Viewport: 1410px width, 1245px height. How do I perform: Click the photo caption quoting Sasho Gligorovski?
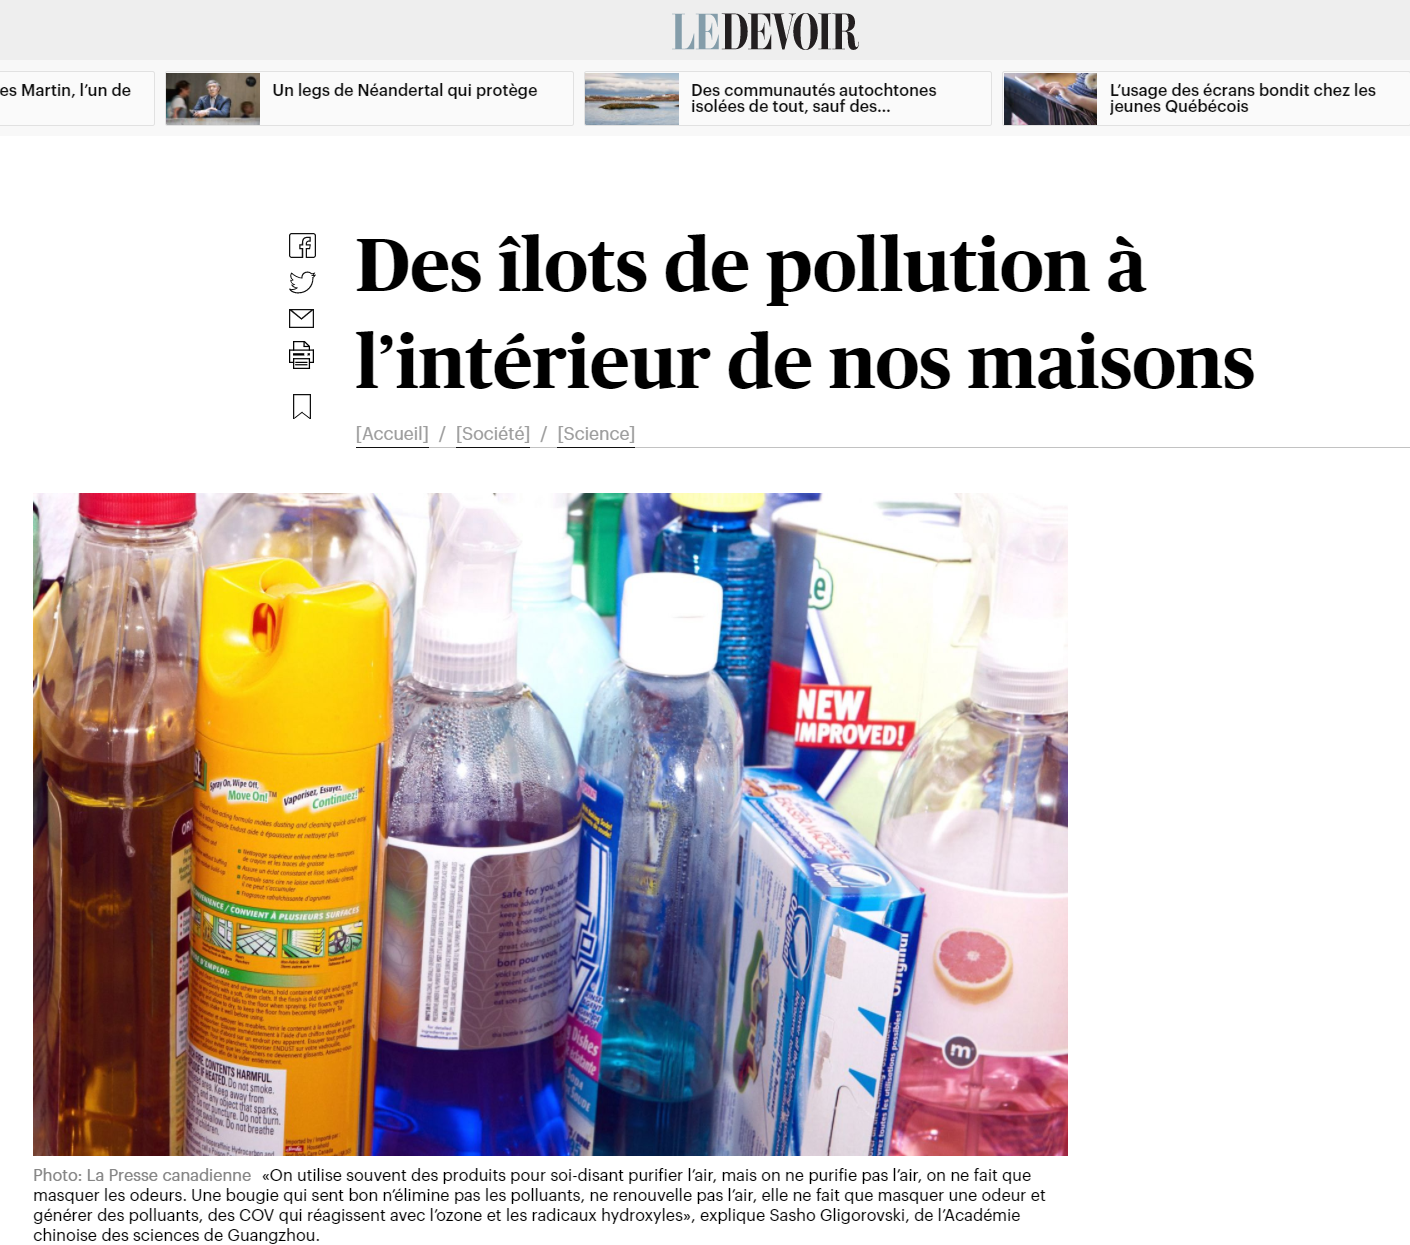click(x=540, y=1205)
